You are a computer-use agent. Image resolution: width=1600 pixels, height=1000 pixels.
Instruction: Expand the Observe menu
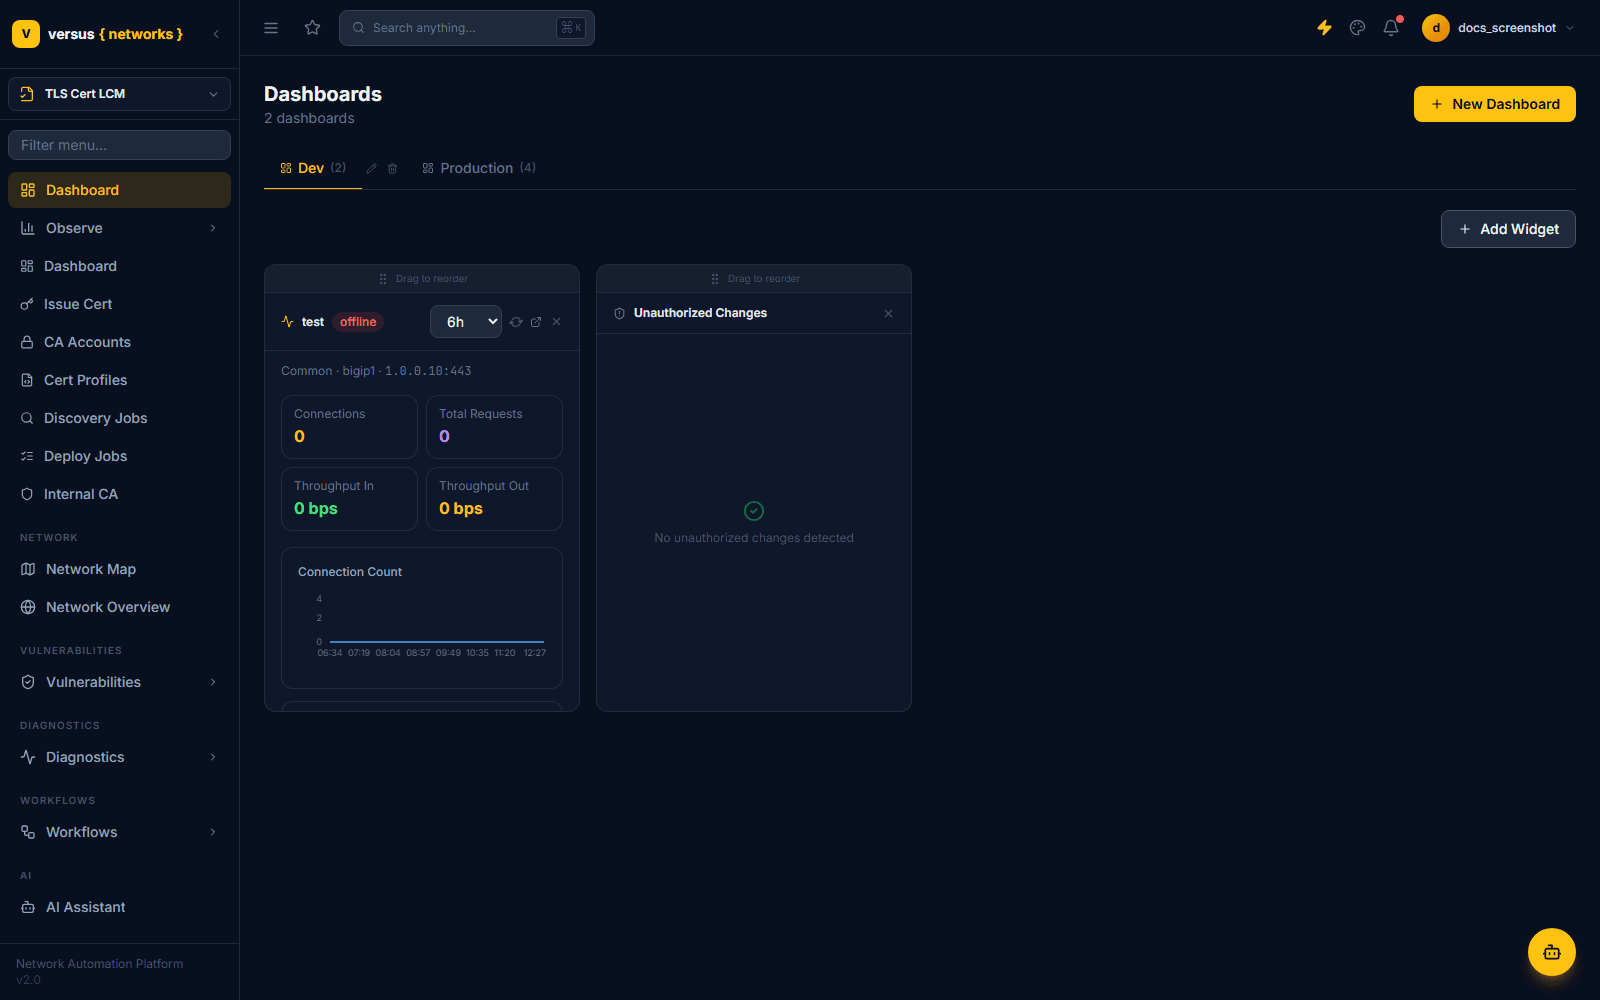click(x=119, y=228)
